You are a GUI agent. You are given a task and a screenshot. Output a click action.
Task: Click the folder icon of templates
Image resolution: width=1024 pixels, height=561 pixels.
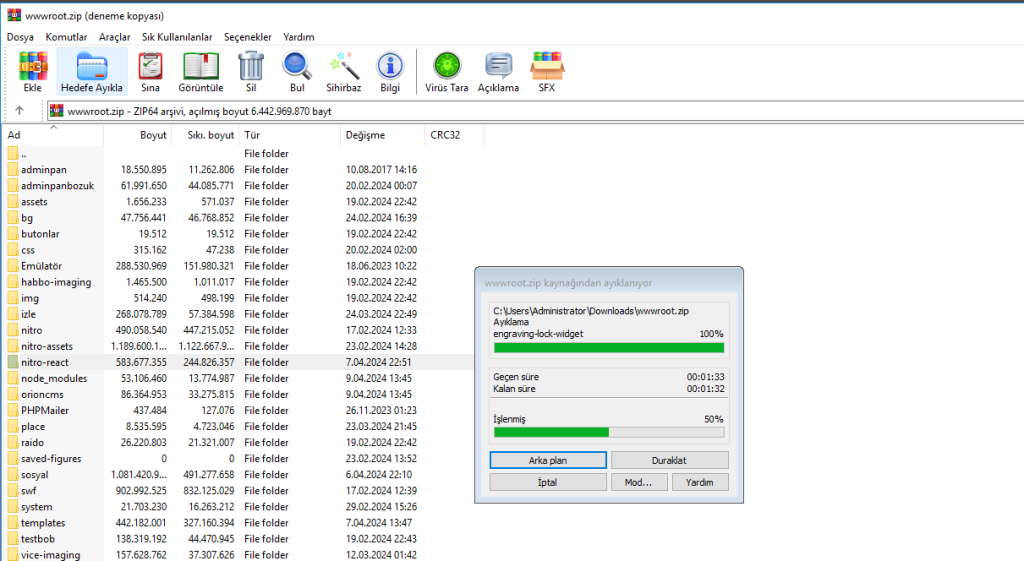point(12,522)
